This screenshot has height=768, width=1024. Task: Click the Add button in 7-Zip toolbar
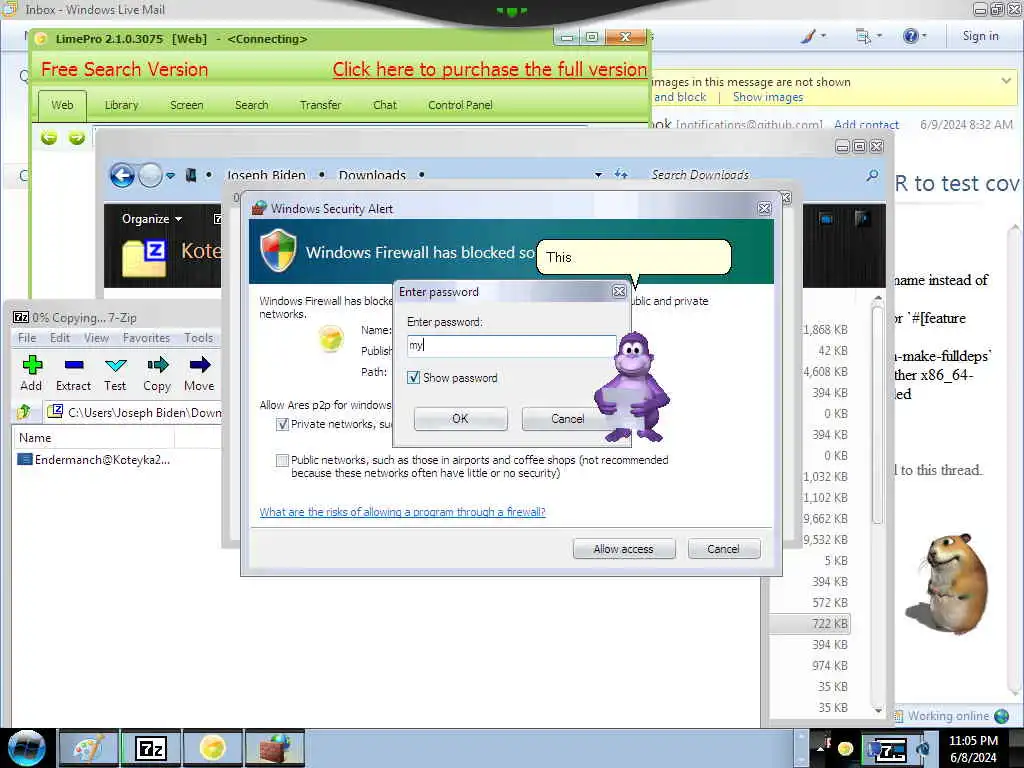31,373
